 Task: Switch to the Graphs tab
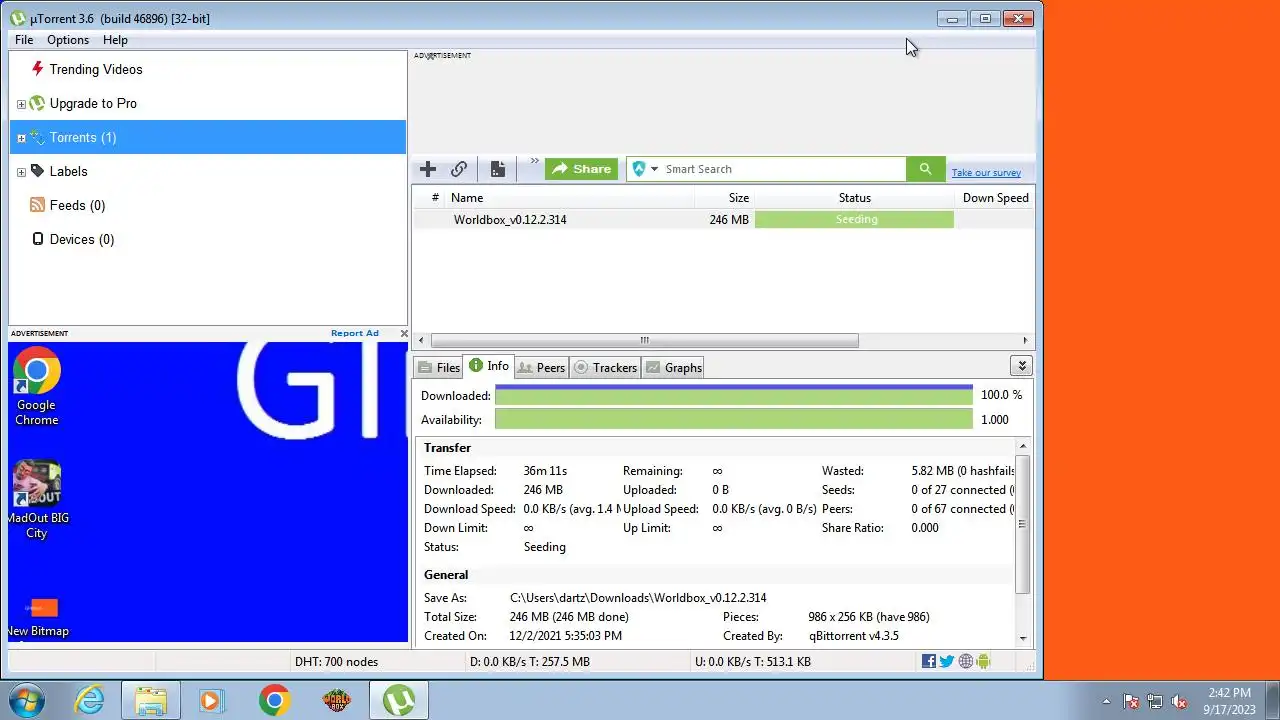coord(673,368)
